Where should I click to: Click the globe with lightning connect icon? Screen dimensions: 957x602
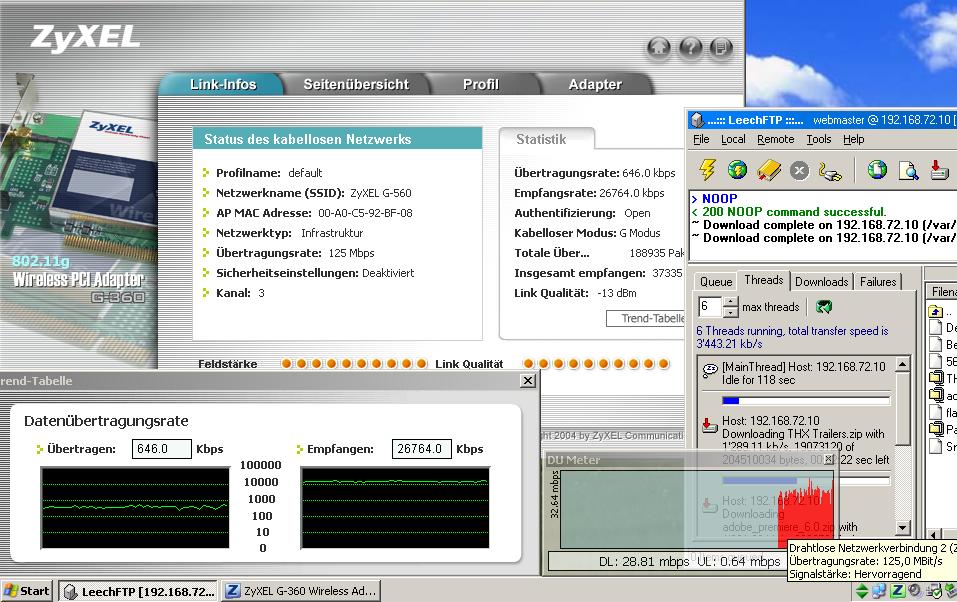[x=737, y=169]
